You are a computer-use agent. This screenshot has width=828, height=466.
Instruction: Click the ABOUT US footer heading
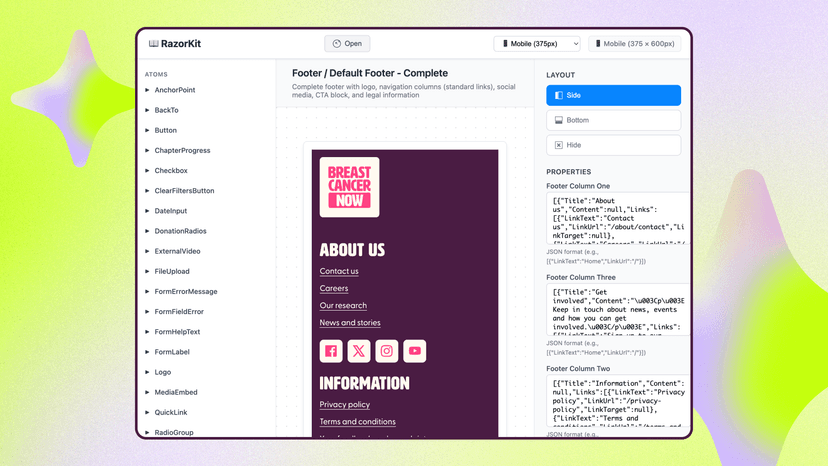click(352, 250)
